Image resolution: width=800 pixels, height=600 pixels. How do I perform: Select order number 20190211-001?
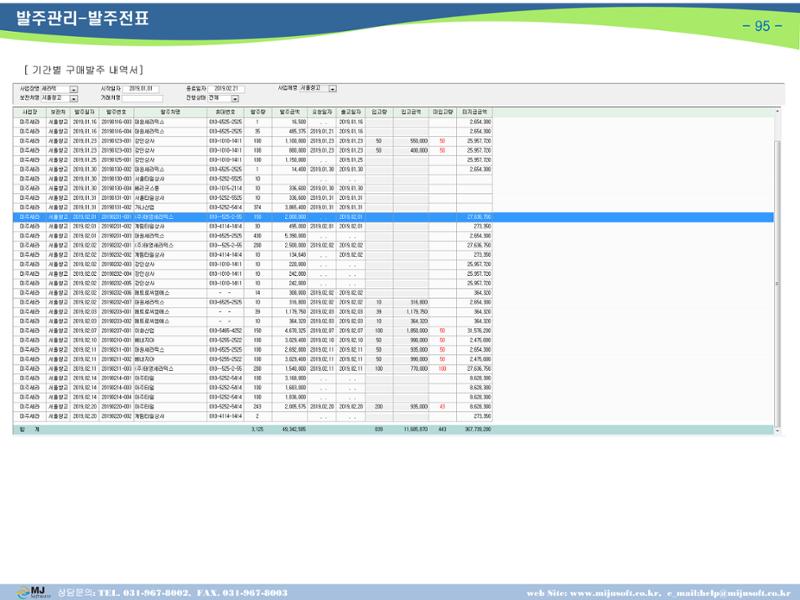(116, 349)
